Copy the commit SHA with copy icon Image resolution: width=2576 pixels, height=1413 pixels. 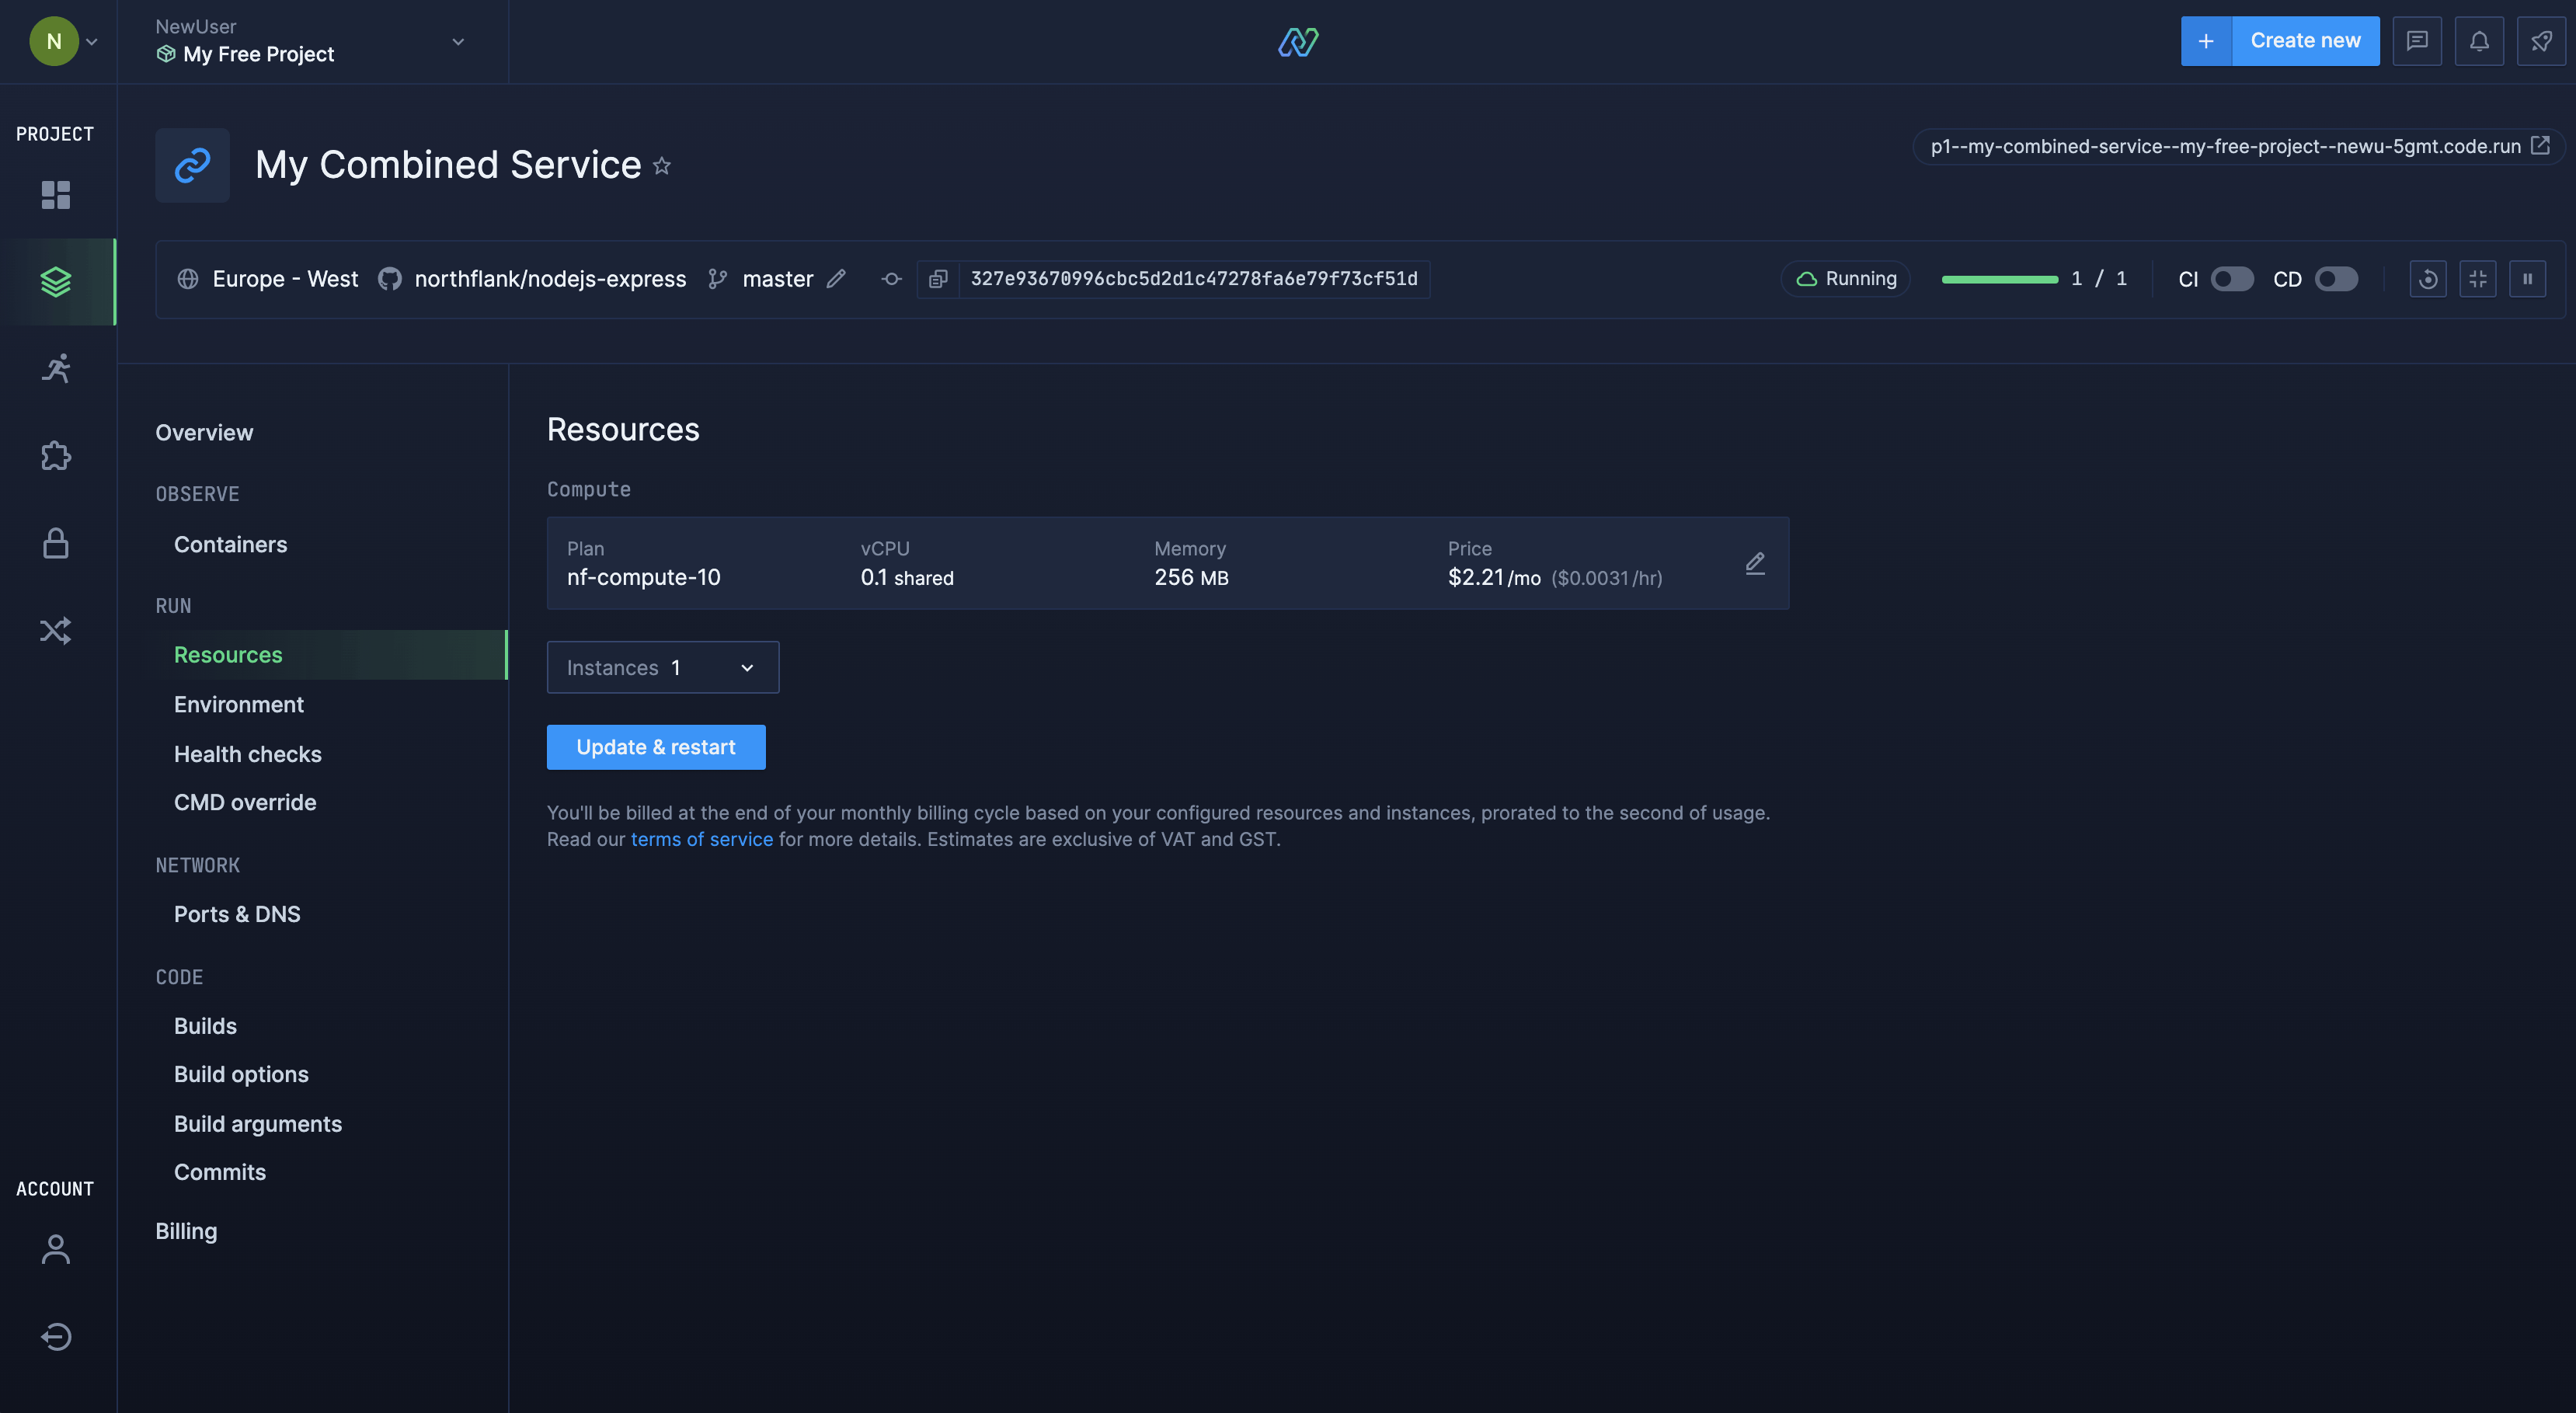point(938,279)
